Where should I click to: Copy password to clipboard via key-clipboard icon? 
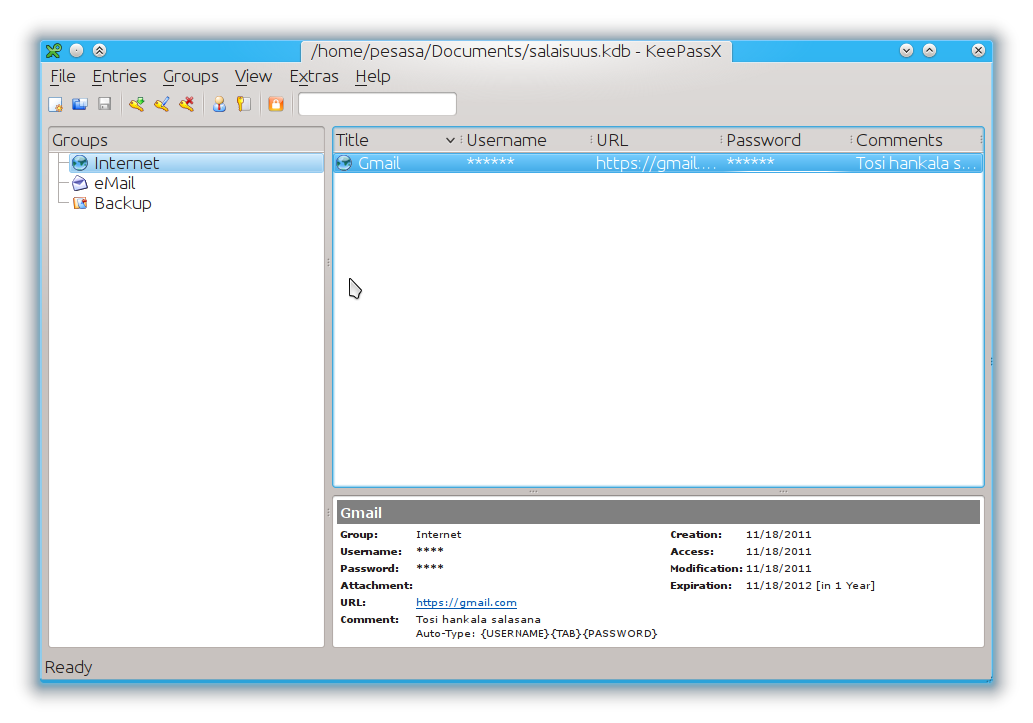(x=244, y=104)
